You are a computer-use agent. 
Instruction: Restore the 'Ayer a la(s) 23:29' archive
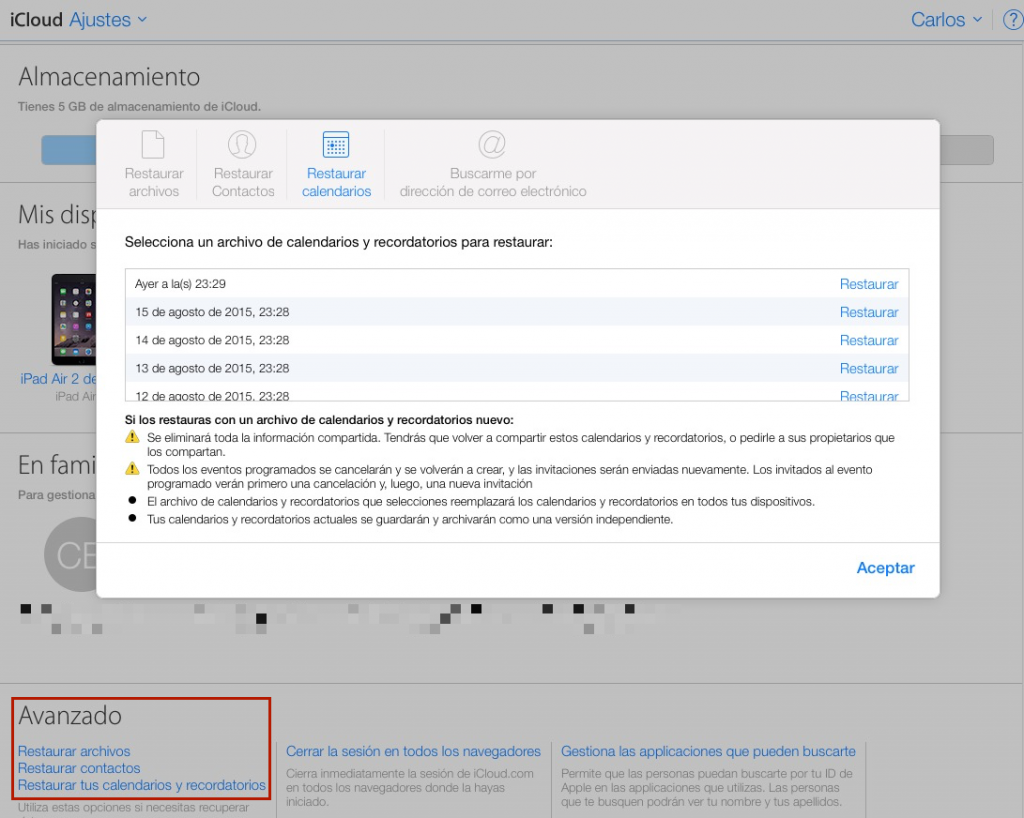(x=869, y=284)
